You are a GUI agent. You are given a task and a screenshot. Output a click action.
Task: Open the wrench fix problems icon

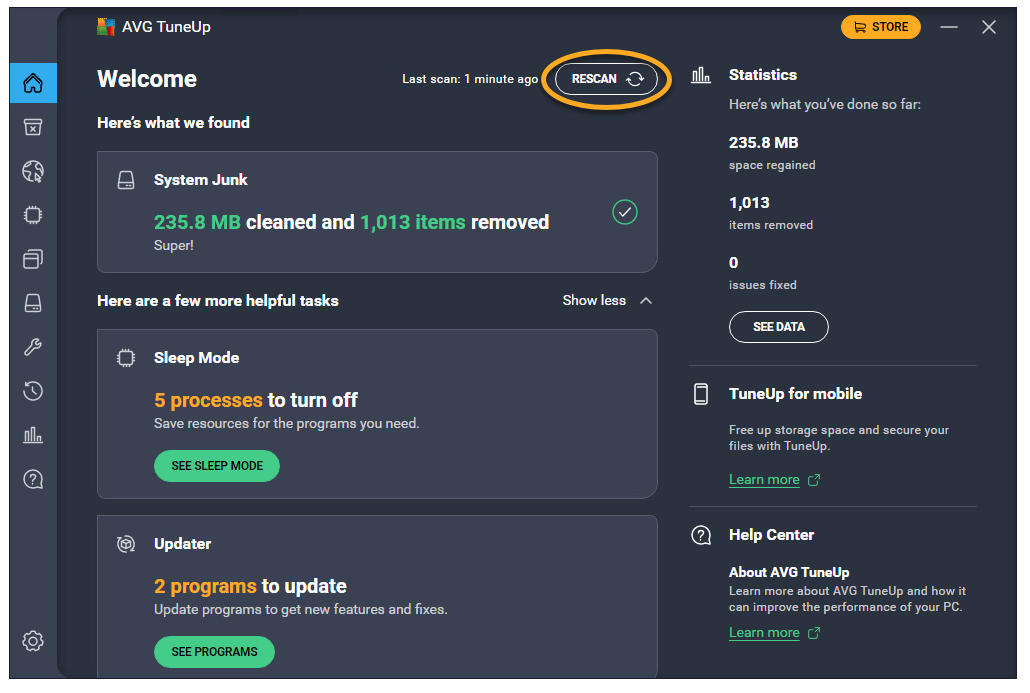(x=33, y=347)
